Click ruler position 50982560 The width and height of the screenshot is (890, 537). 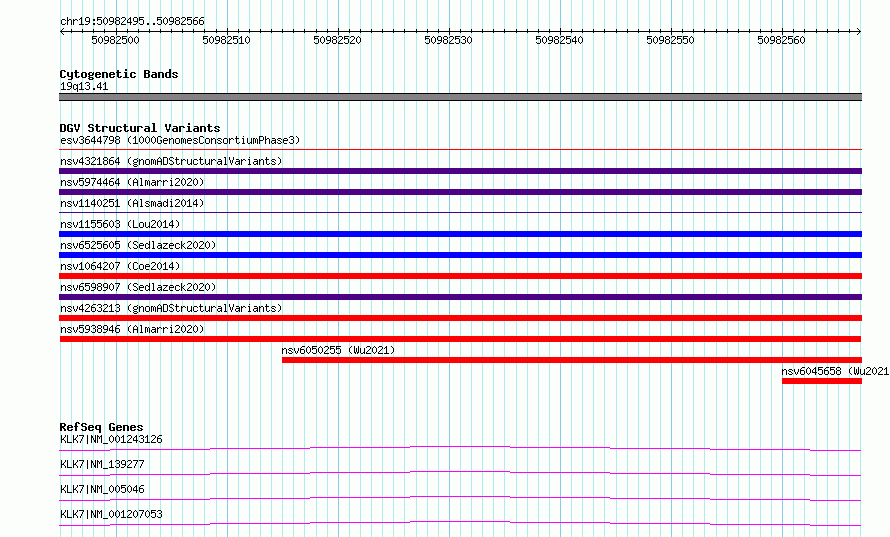781,40
